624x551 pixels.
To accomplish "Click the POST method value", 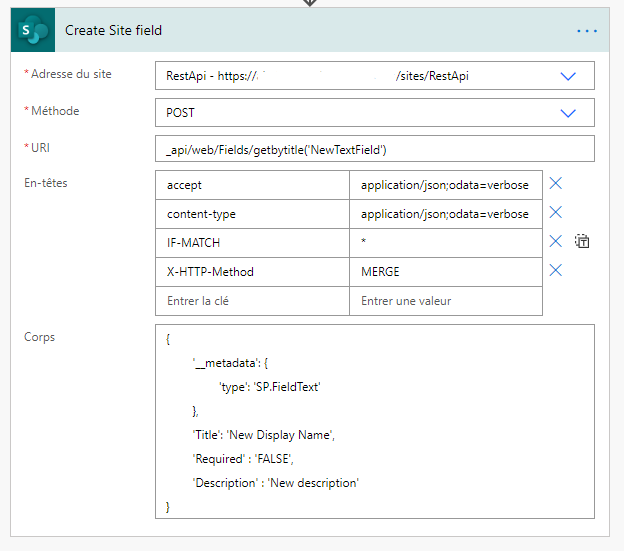I will point(180,113).
